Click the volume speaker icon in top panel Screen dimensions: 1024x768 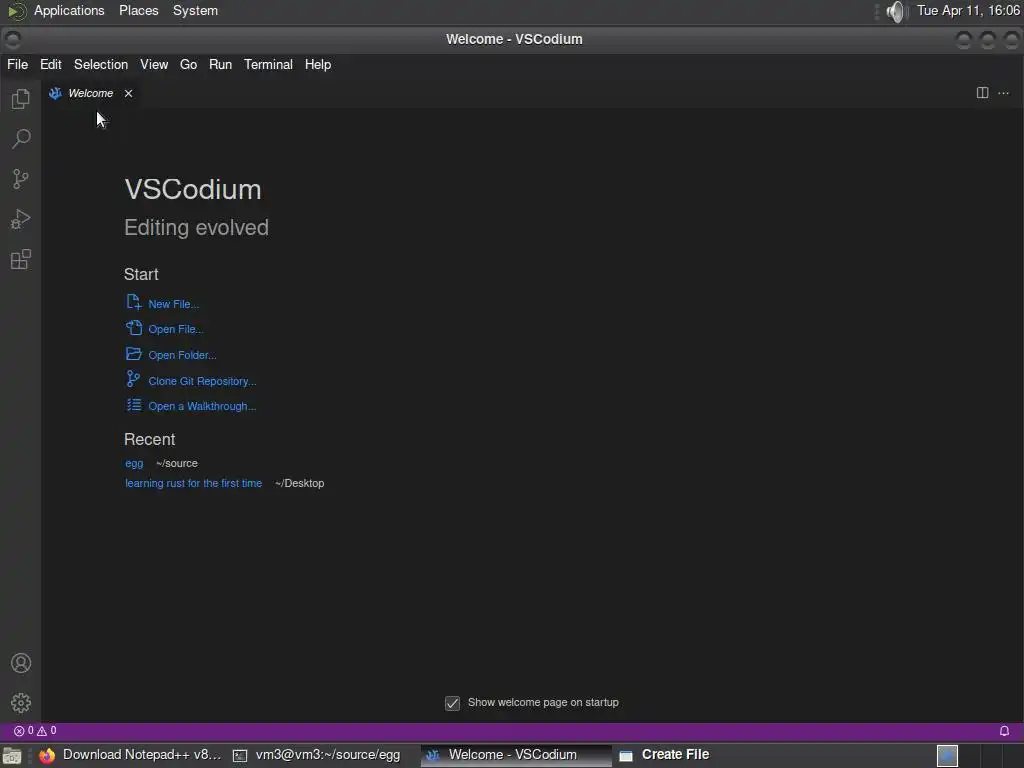tap(897, 11)
